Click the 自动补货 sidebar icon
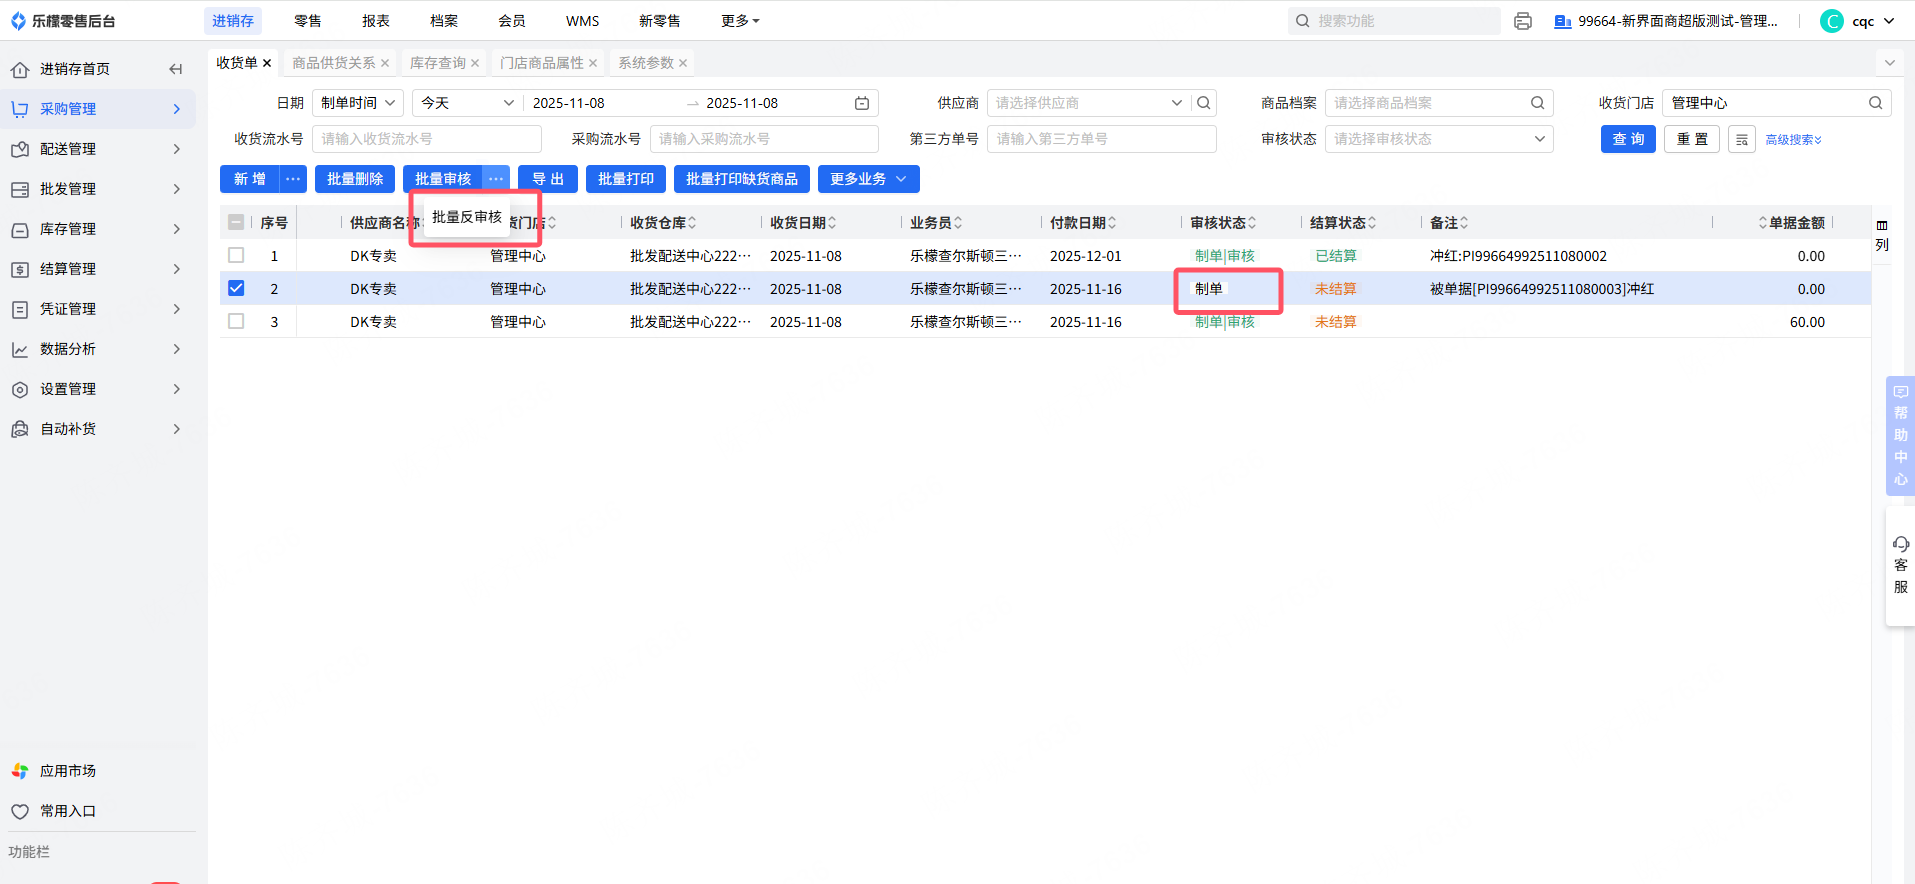The width and height of the screenshot is (1915, 884). click(x=20, y=429)
